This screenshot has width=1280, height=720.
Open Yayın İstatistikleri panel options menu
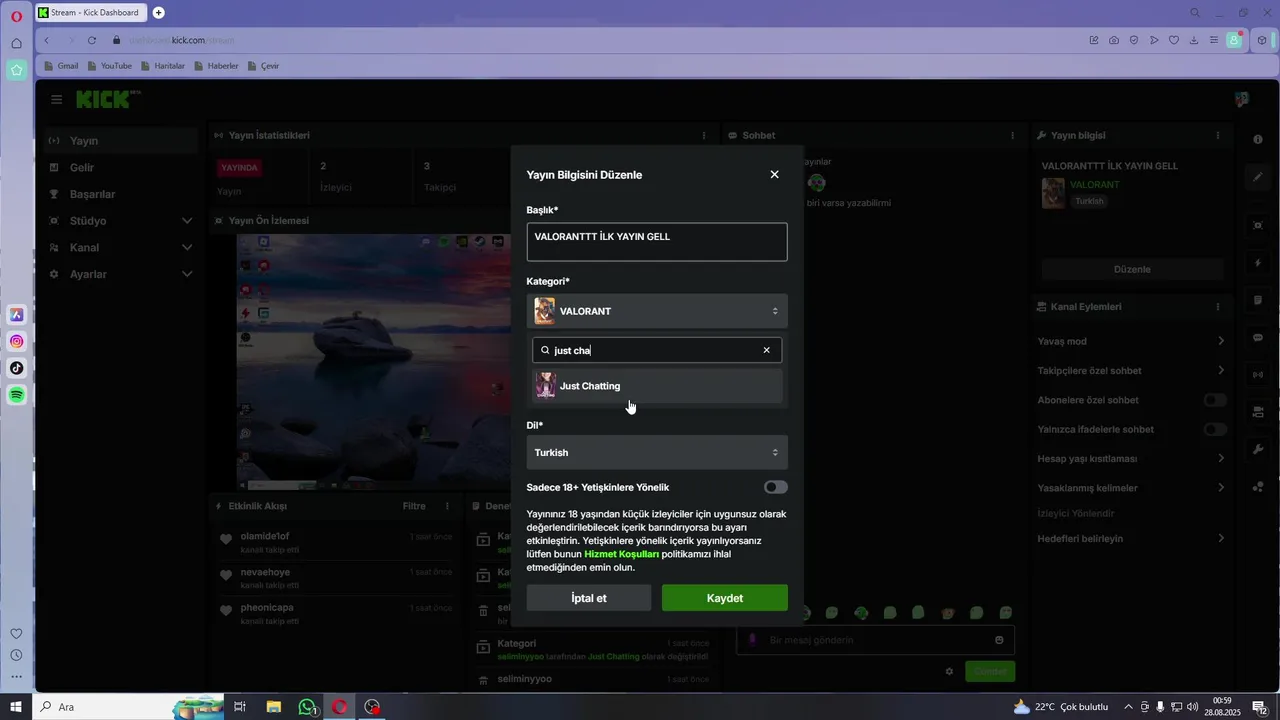click(704, 135)
